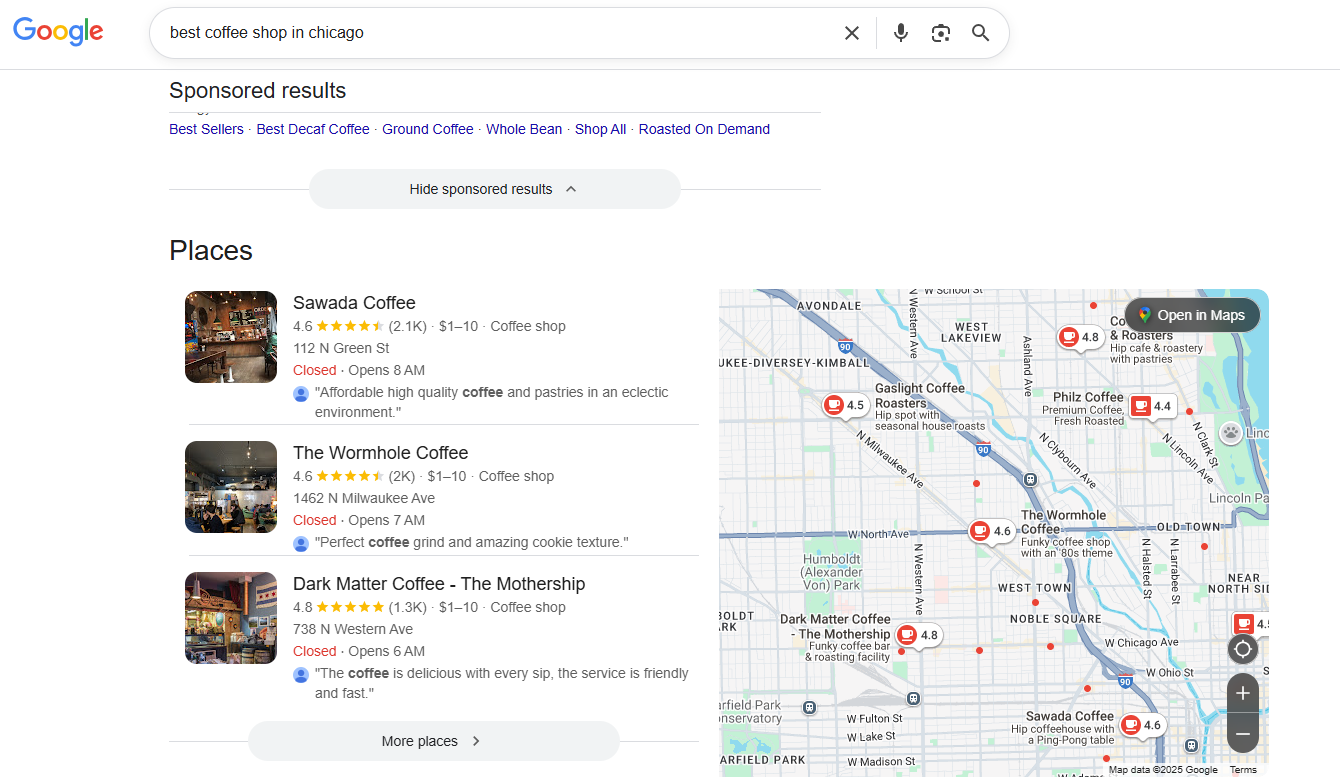Open Best Decaf Coffee link
The image size is (1340, 784).
click(x=313, y=129)
